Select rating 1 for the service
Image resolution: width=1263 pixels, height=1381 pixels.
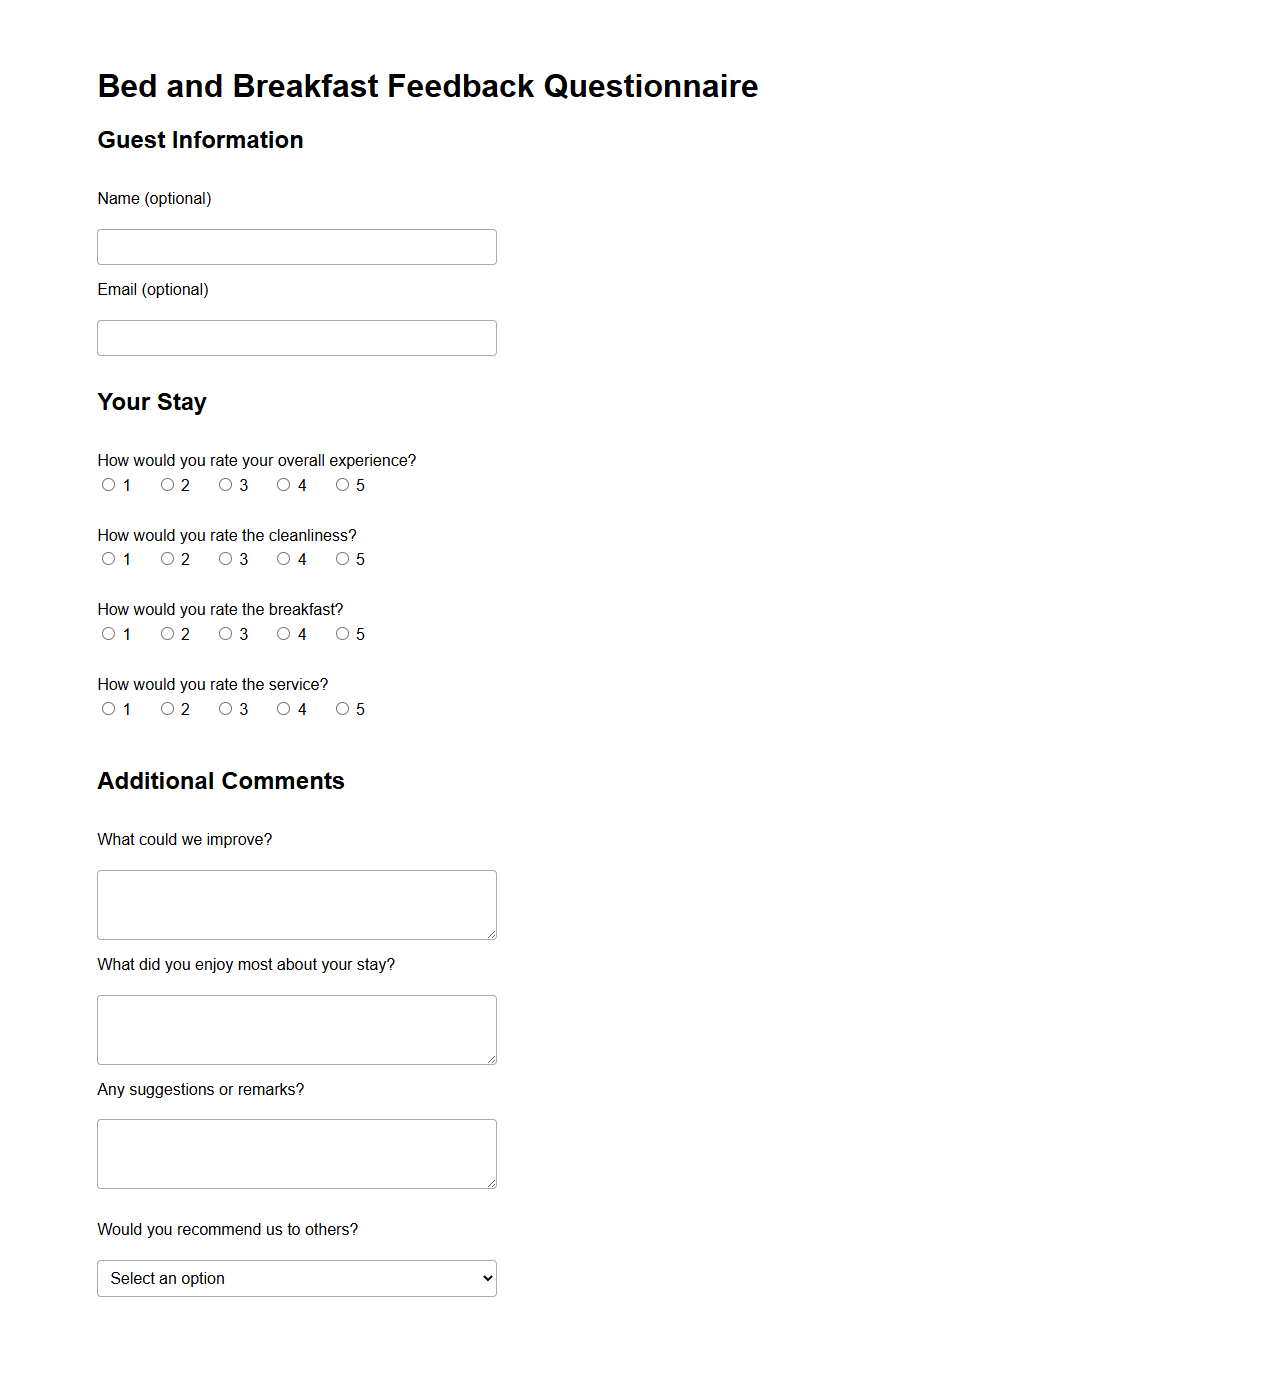(108, 708)
